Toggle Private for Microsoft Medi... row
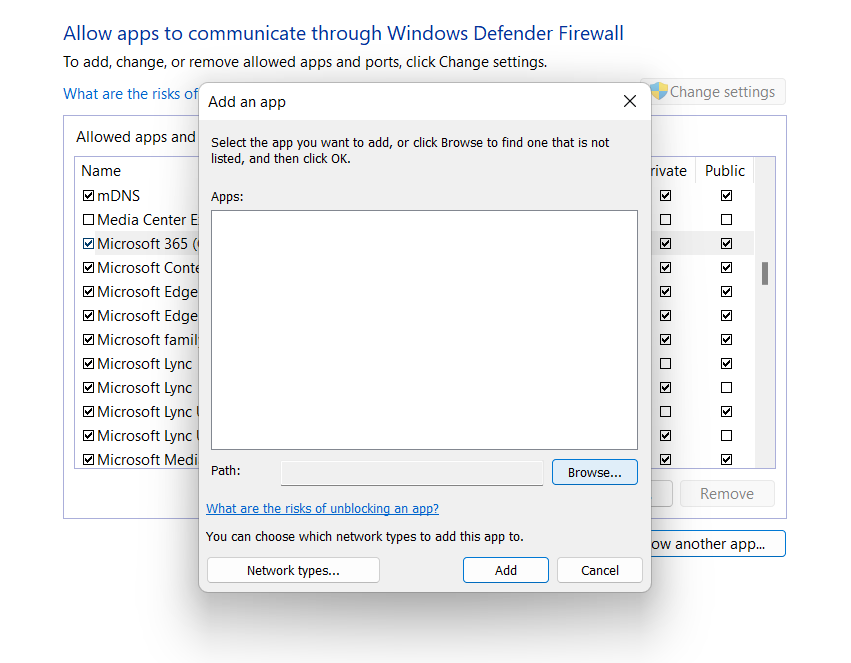Image resolution: width=851 pixels, height=663 pixels. (665, 460)
